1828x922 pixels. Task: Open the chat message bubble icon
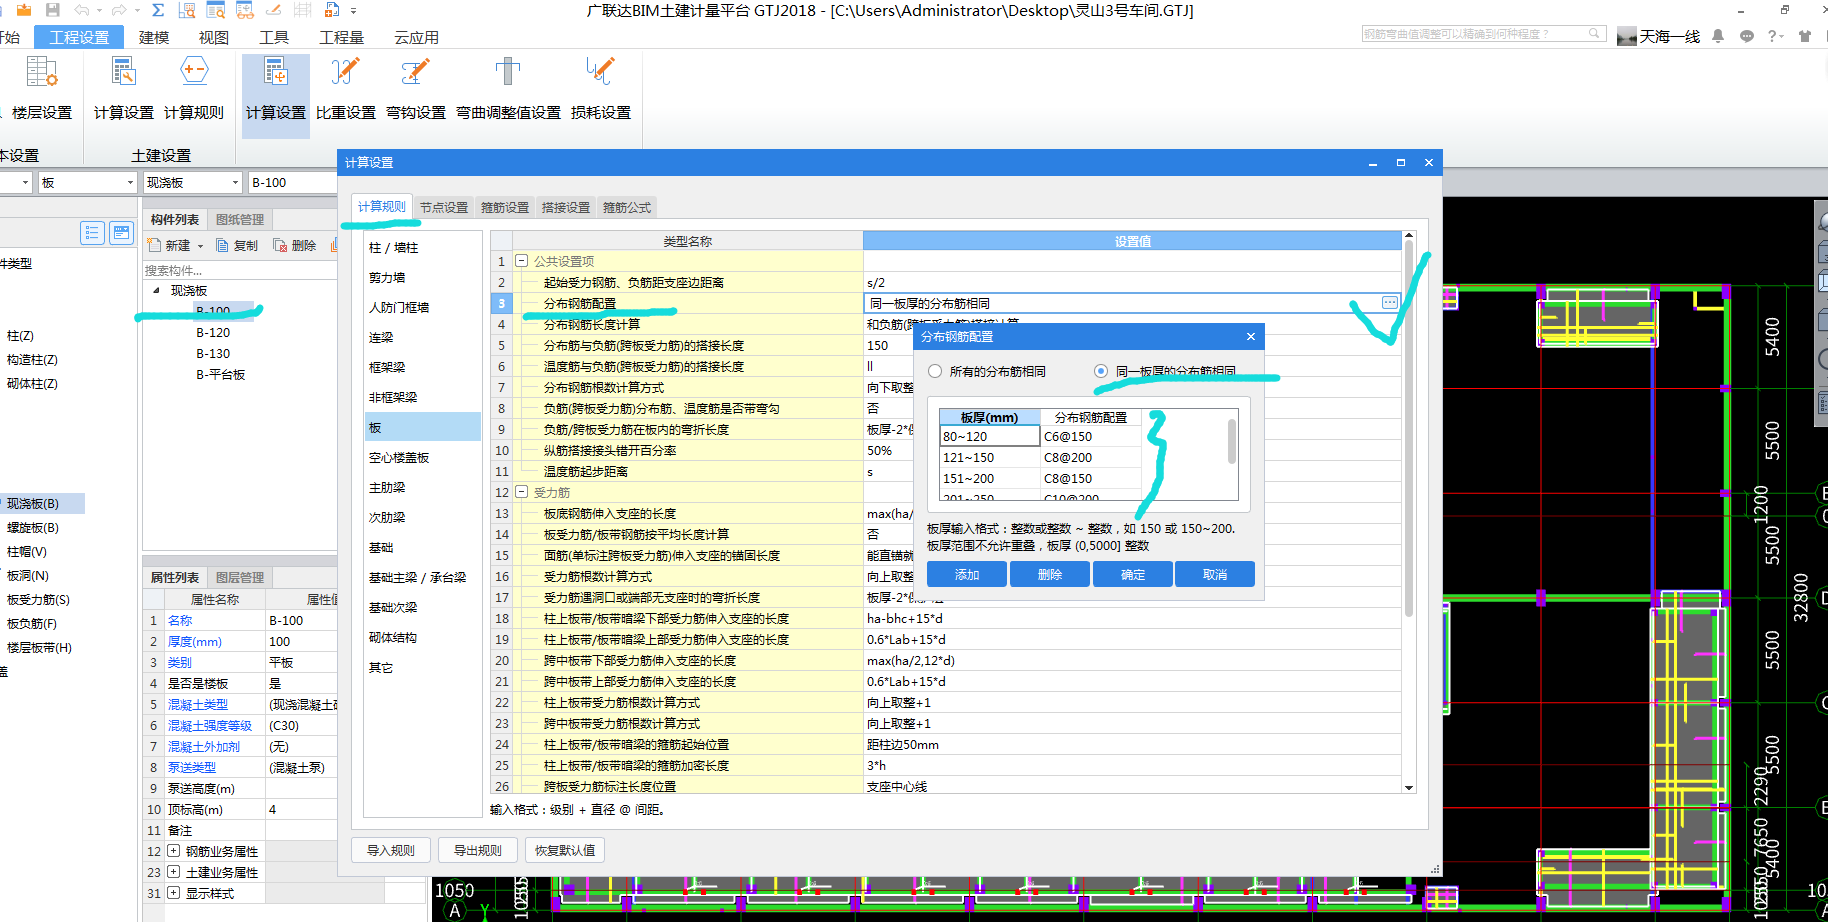1747,36
